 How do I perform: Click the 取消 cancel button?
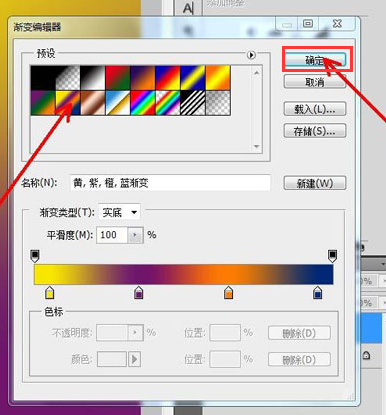point(315,82)
